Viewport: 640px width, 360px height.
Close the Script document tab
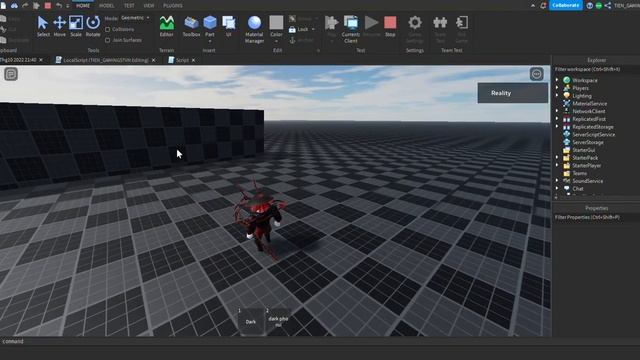193,60
